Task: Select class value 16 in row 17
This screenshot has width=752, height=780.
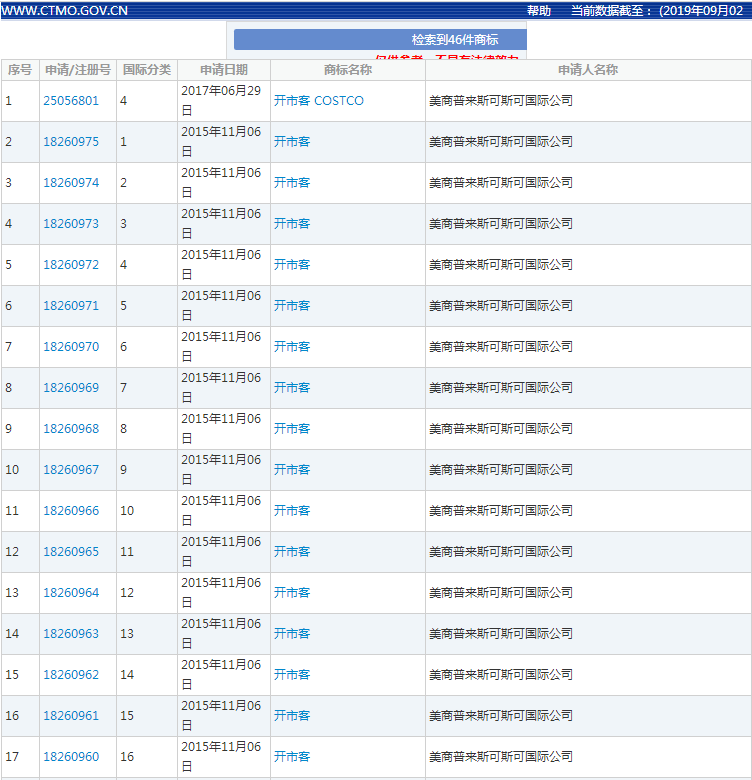Action: (x=127, y=757)
